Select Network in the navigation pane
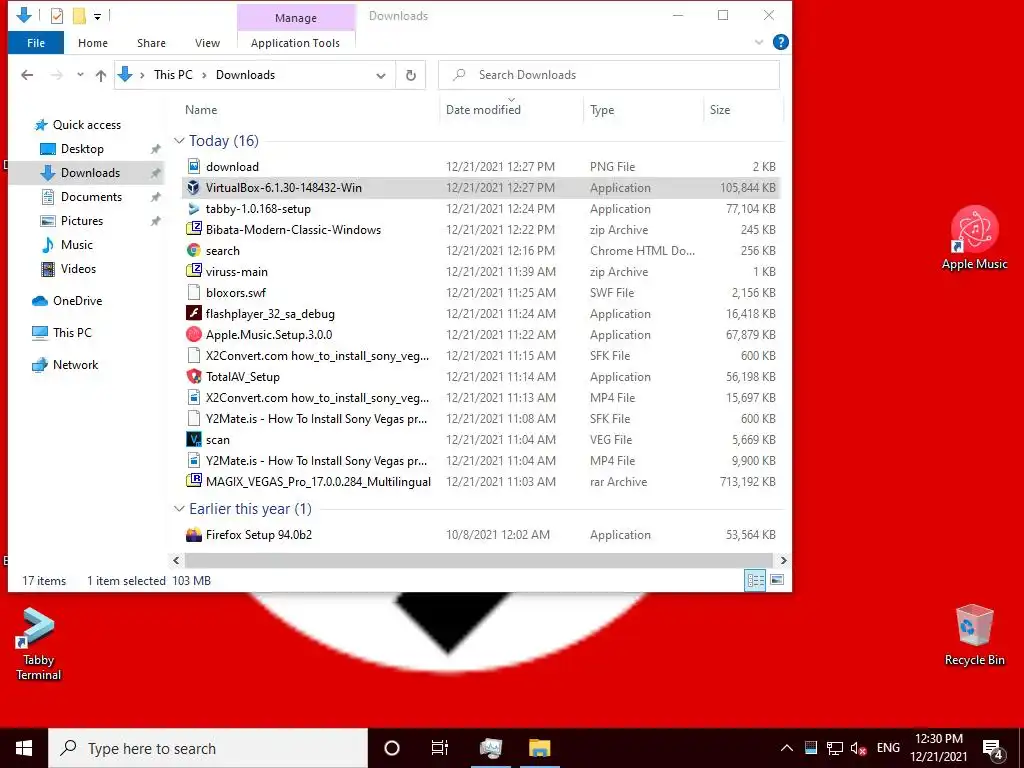The width and height of the screenshot is (1024, 768). pos(75,365)
